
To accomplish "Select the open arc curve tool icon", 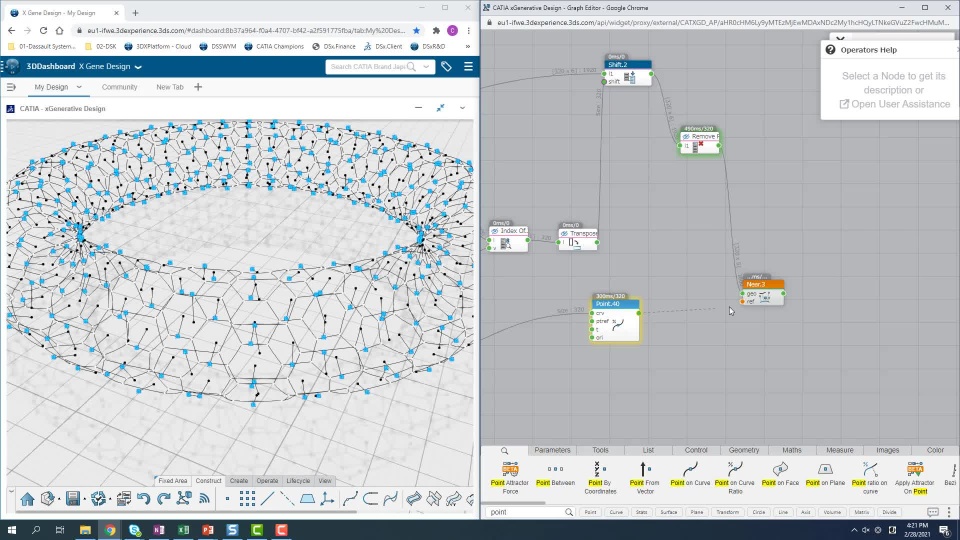I will click(x=370, y=499).
